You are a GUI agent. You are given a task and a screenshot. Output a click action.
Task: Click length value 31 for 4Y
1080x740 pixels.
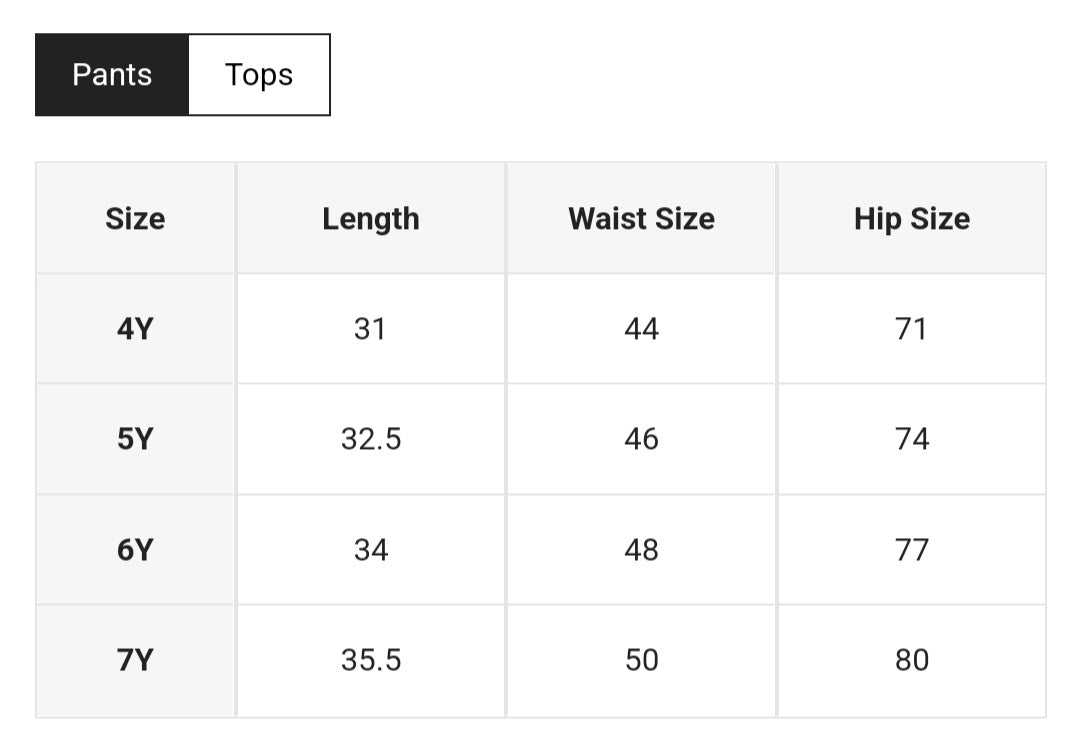[370, 329]
